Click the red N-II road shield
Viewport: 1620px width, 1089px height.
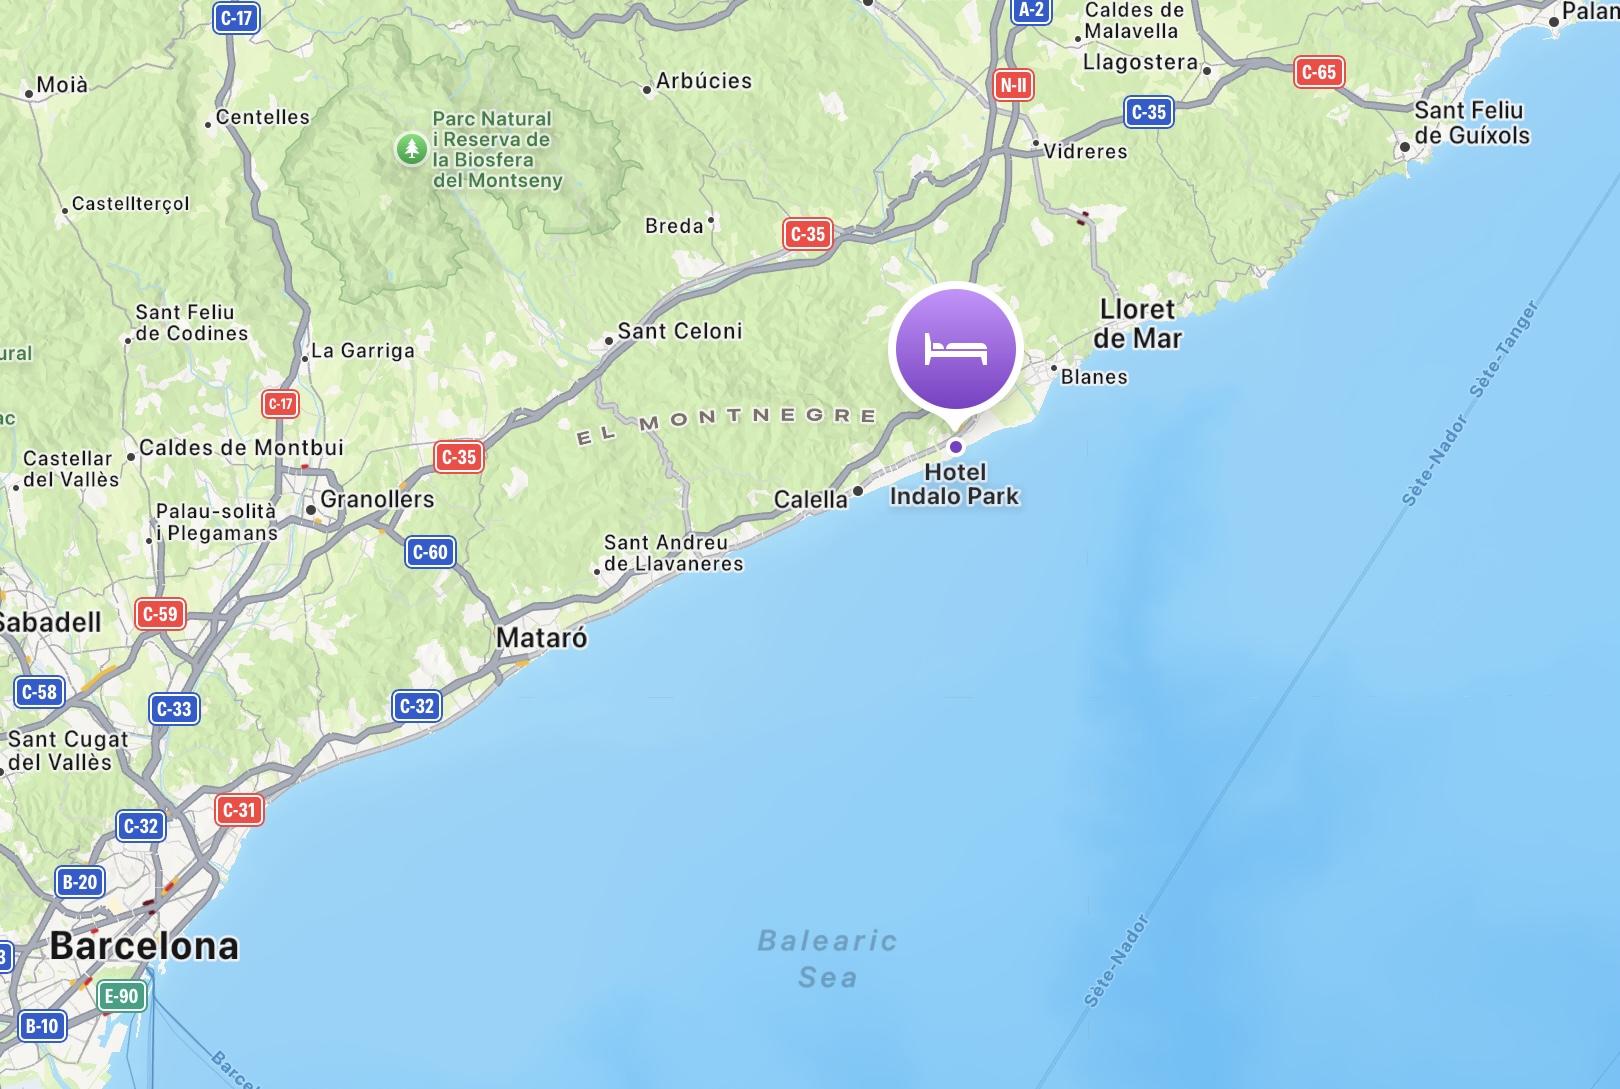click(x=1013, y=85)
